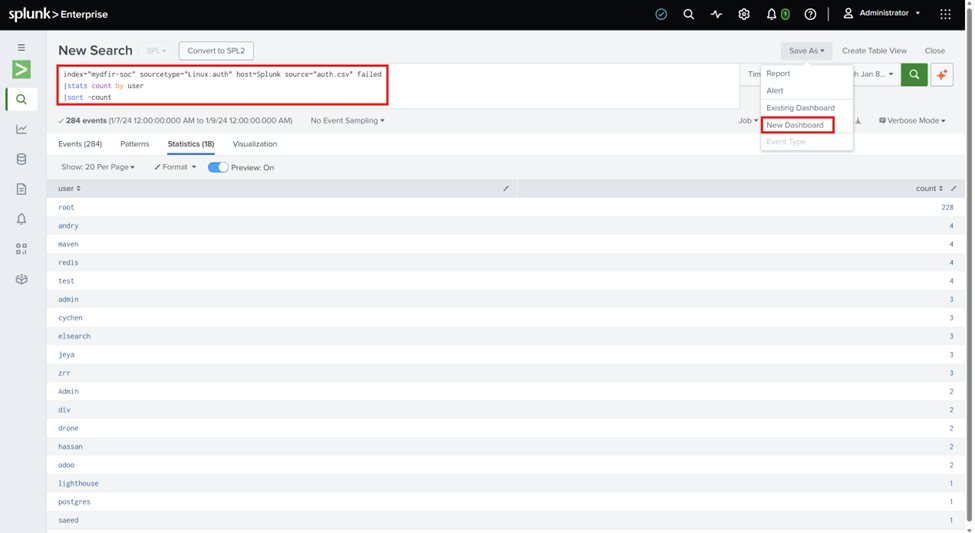Select the Search sidebar icon

click(x=21, y=99)
